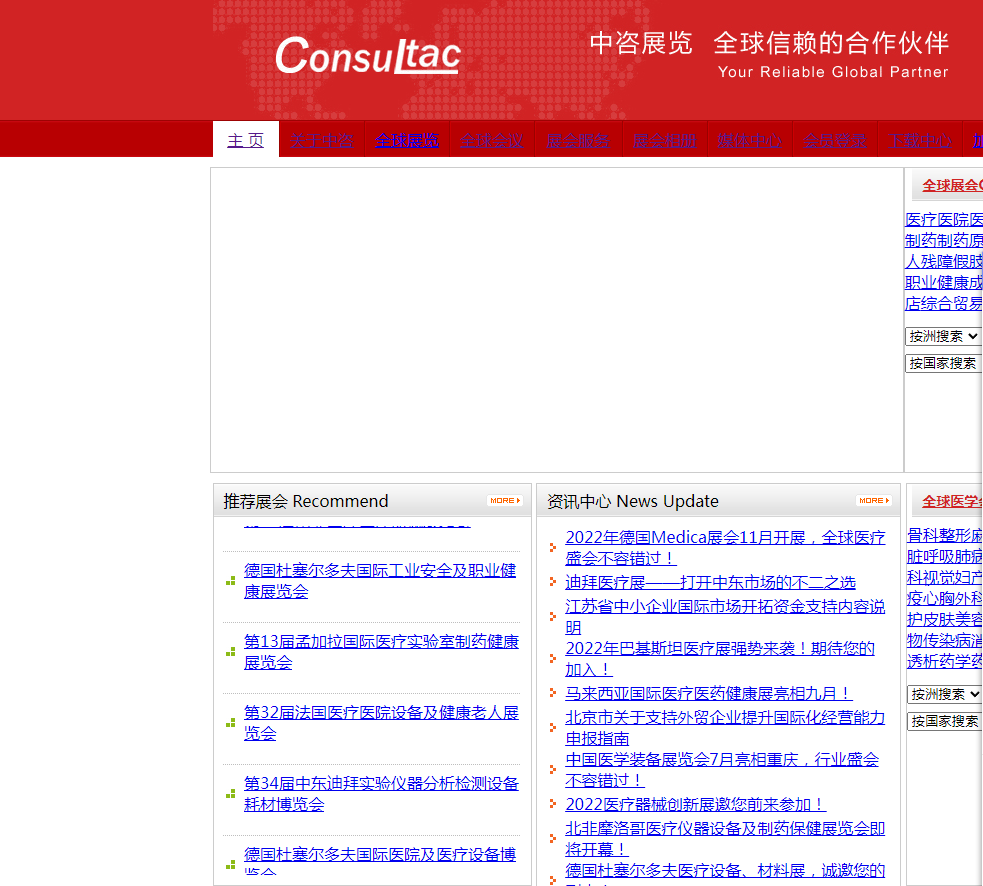Click orange arrow bullet beside 迪拜医疗展 news
The height and width of the screenshot is (886, 983).
tap(552, 582)
